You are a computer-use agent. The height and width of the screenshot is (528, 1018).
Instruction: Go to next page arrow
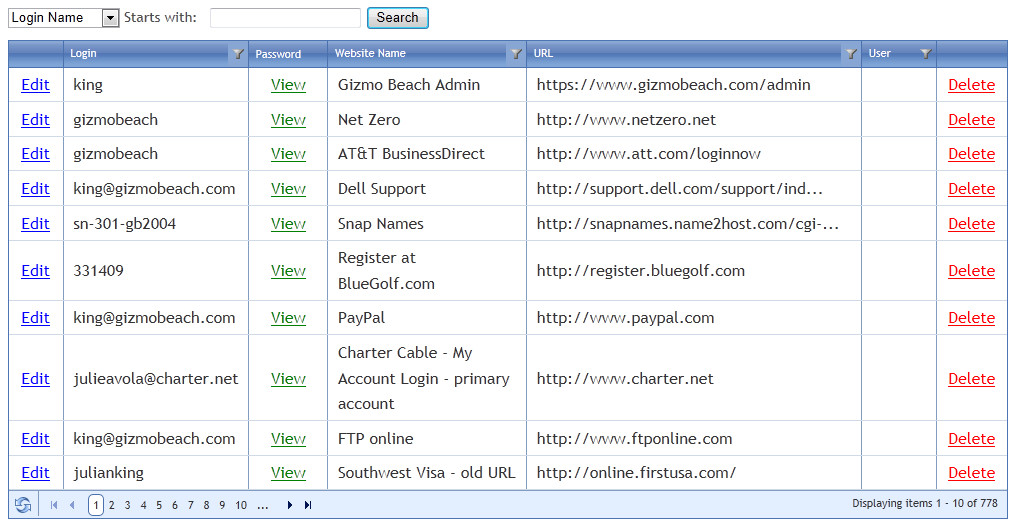tap(290, 505)
